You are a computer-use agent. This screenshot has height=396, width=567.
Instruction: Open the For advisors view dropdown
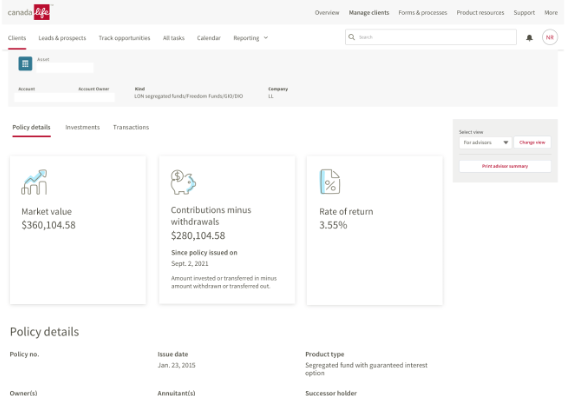pyautogui.click(x=485, y=142)
